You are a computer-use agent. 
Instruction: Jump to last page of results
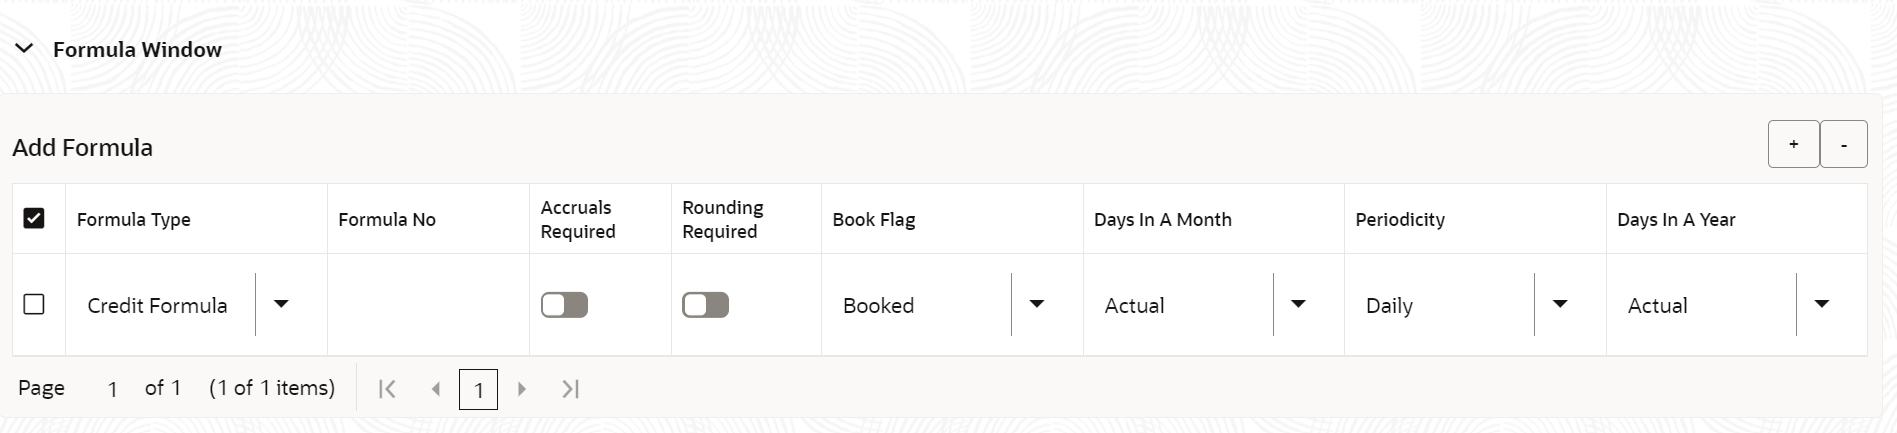[570, 389]
